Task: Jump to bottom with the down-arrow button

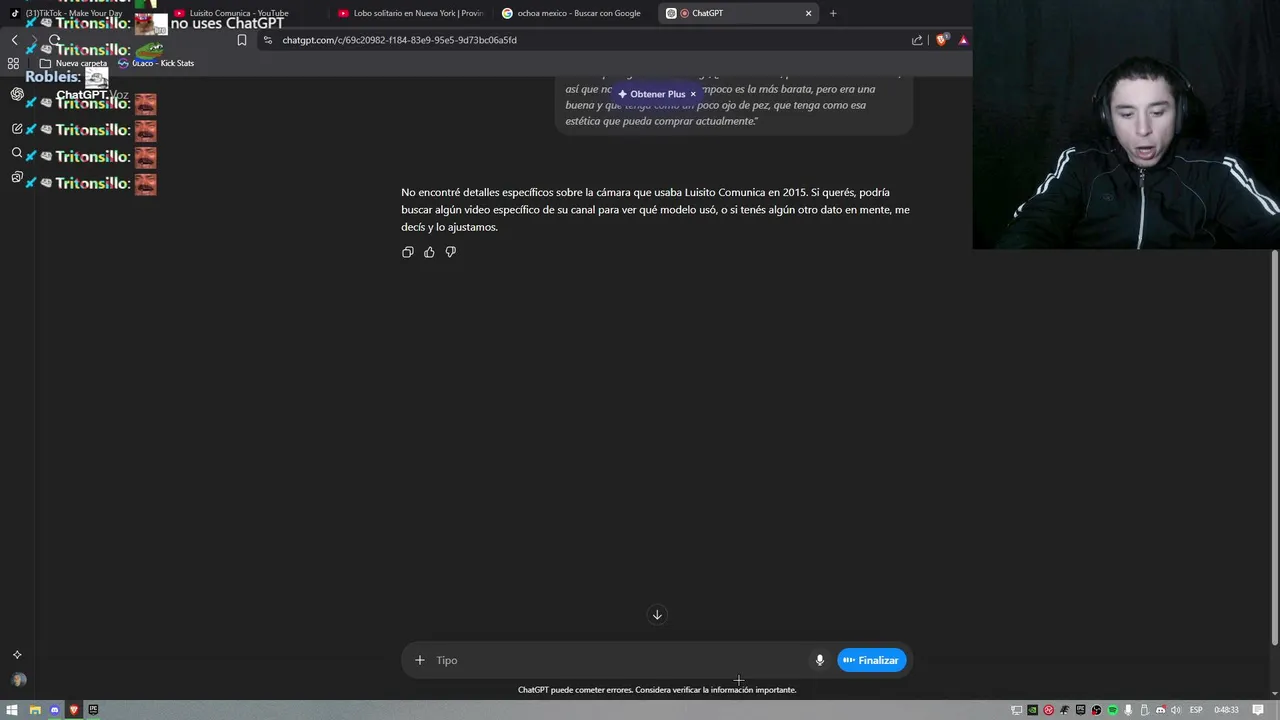Action: tap(657, 615)
